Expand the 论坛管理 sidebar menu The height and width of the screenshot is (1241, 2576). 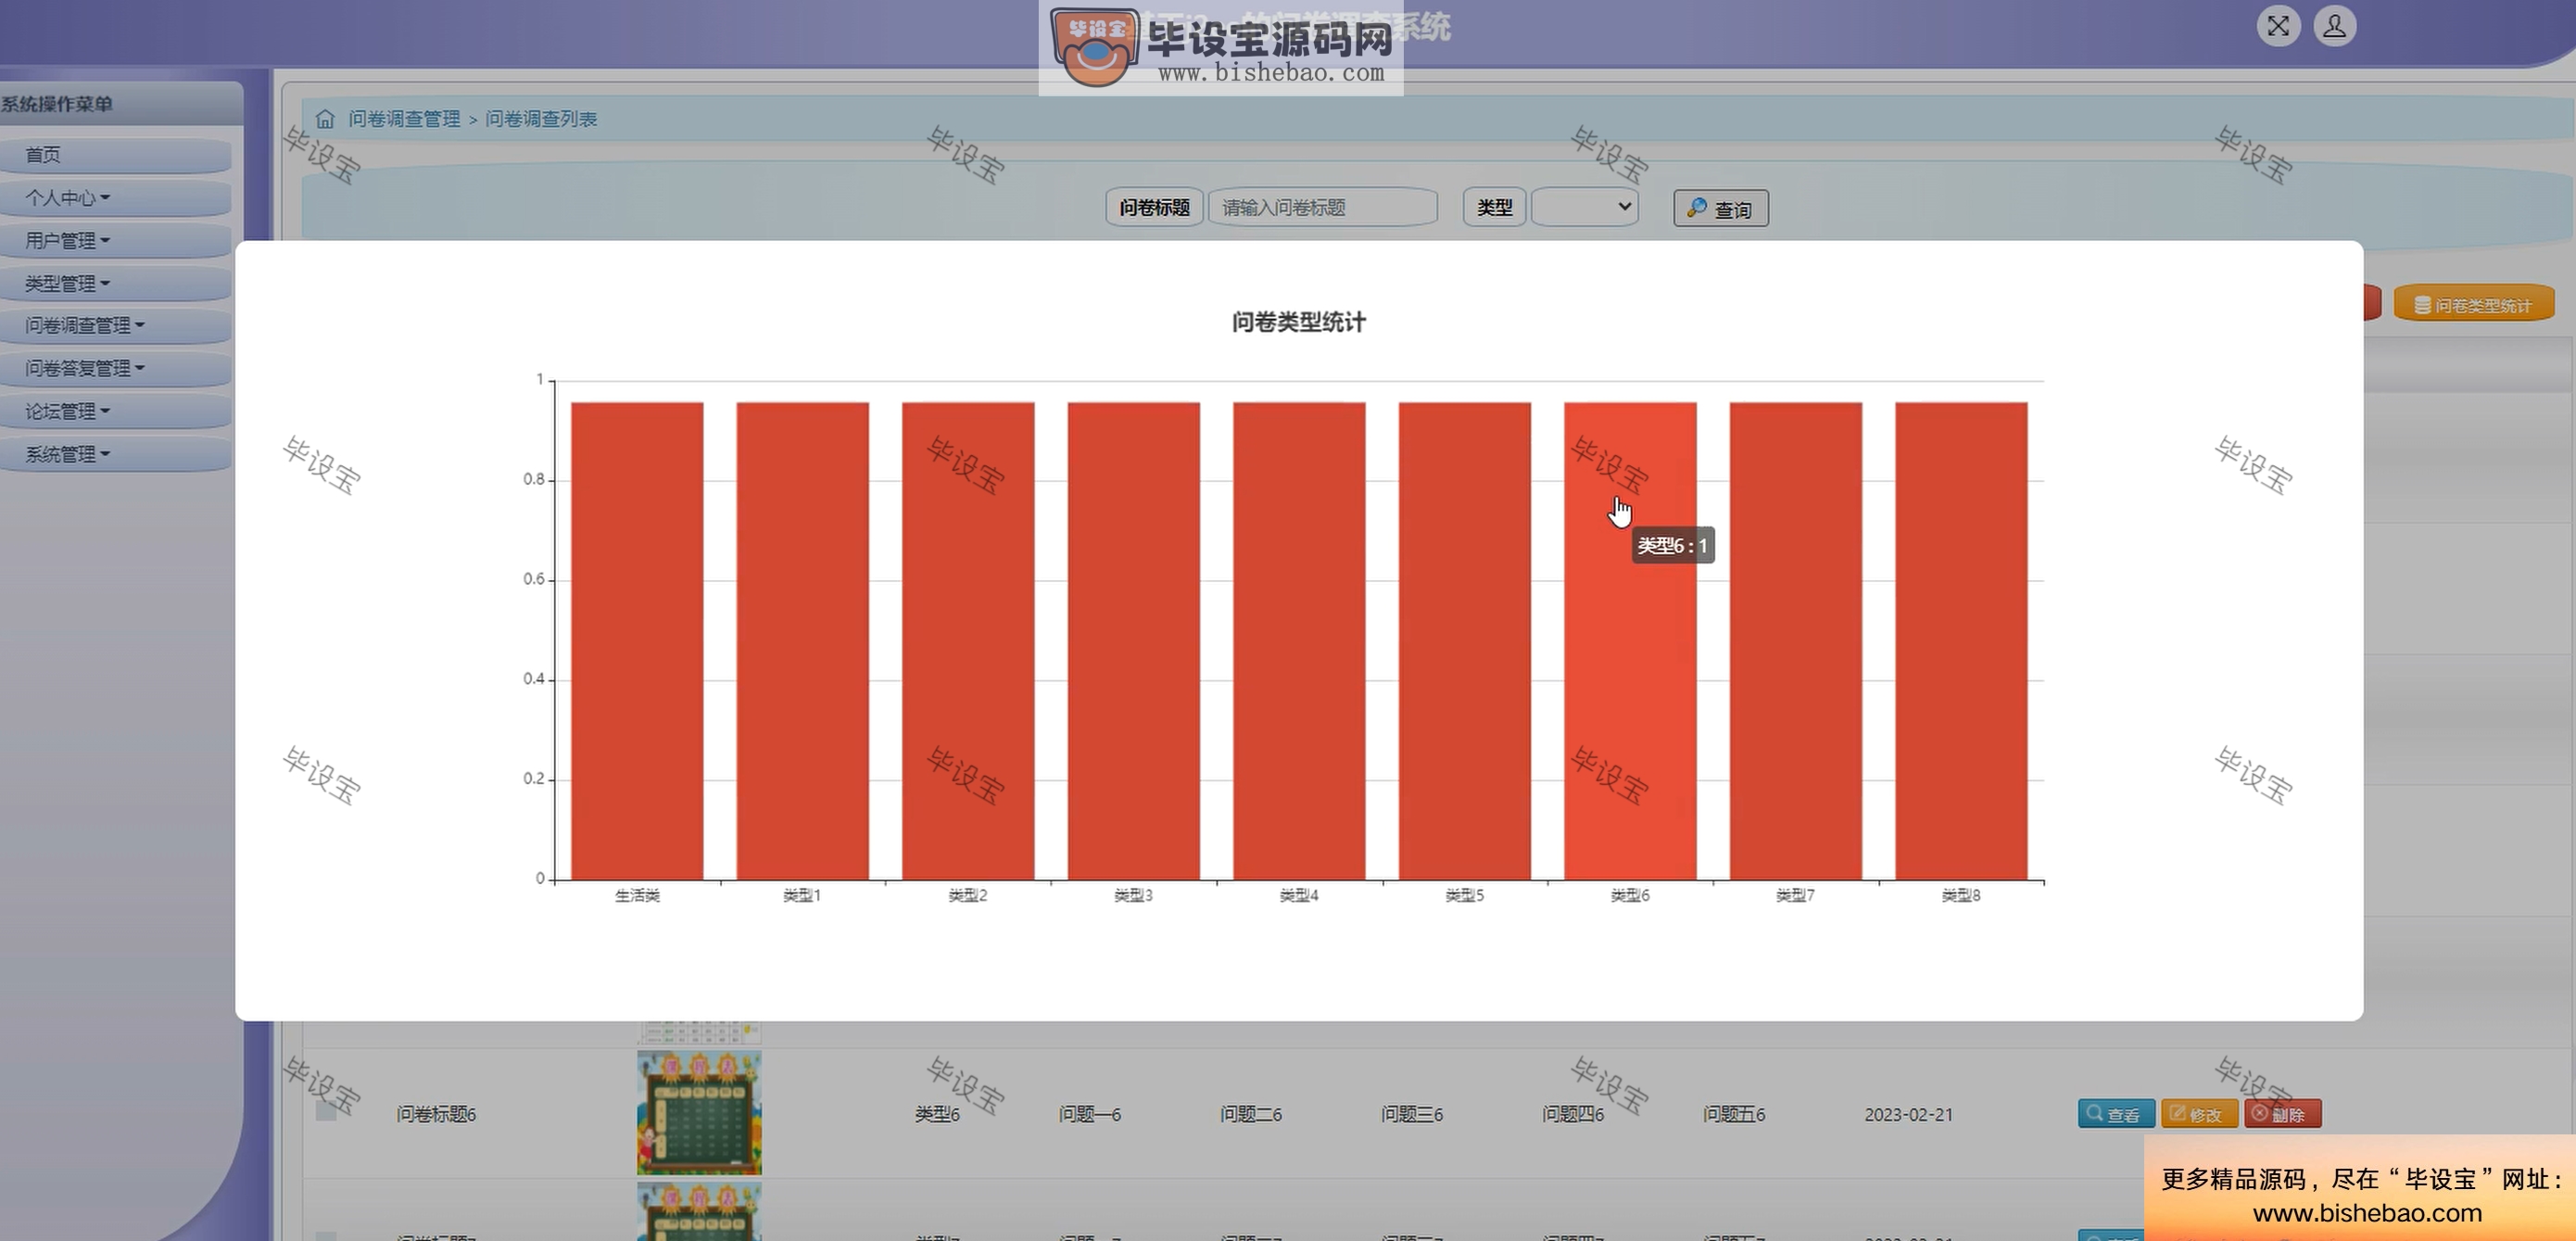click(115, 412)
